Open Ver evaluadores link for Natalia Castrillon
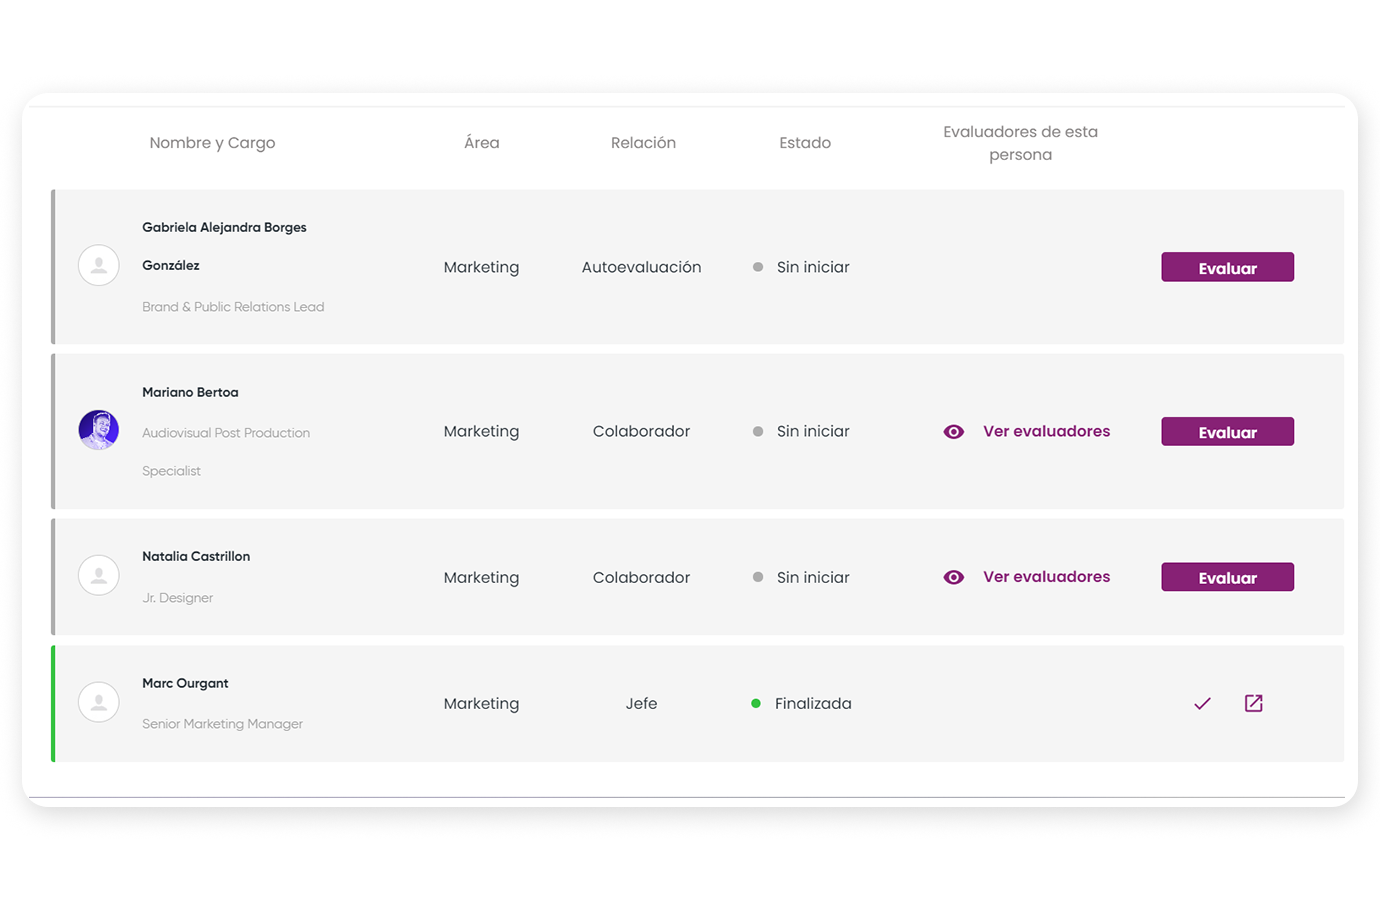The height and width of the screenshot is (900, 1380). click(1046, 577)
